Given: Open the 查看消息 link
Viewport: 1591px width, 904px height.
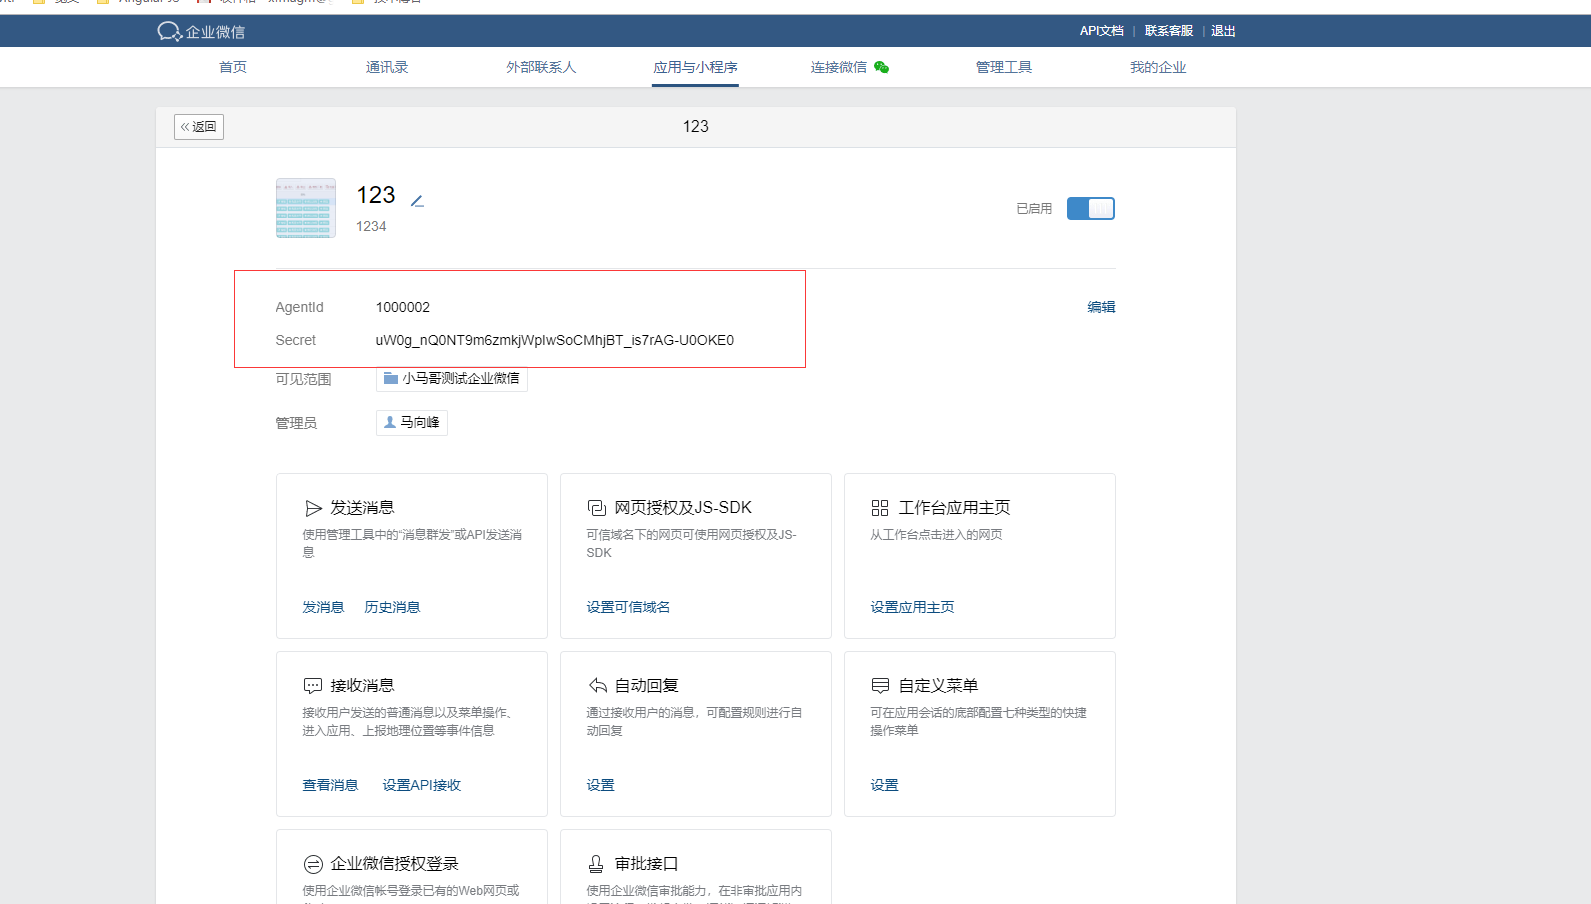Looking at the screenshot, I should click(x=330, y=785).
